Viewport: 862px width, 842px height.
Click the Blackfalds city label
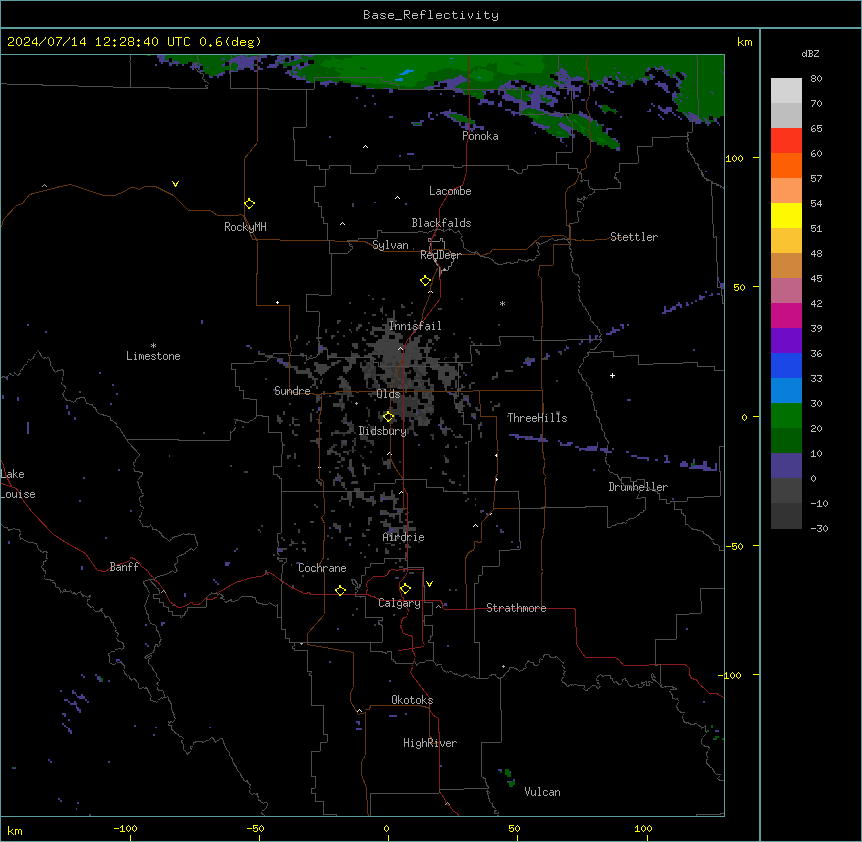441,223
